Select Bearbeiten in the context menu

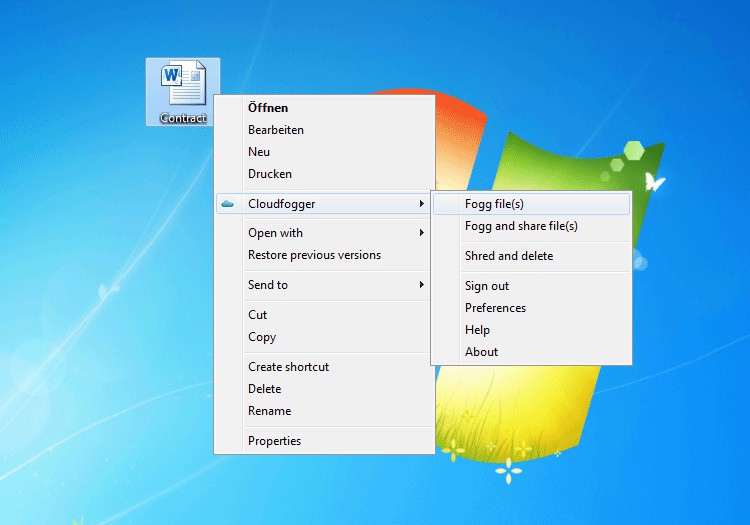(324, 130)
